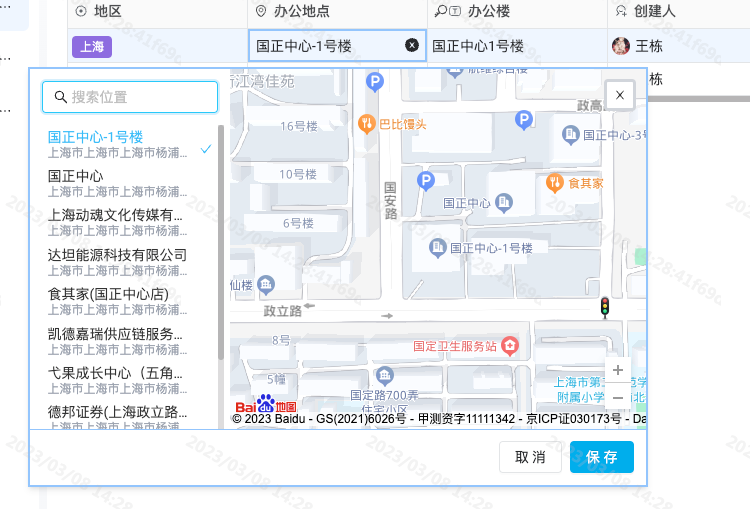Click 仙楼 building marker on map
Image resolution: width=750 pixels, height=509 pixels.
(x=266, y=285)
